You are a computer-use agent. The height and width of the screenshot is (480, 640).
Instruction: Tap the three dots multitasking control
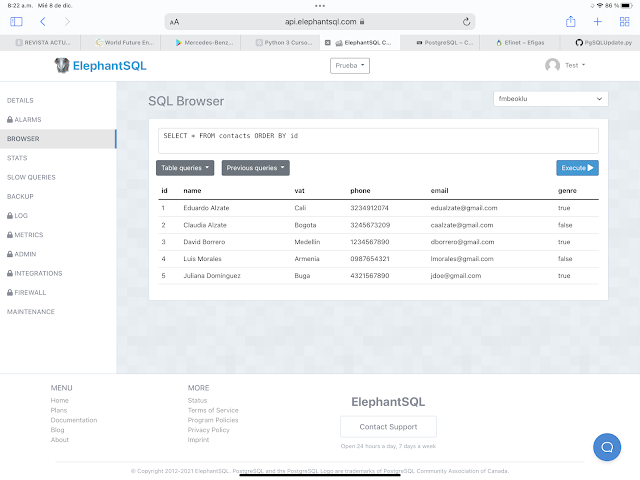coord(320,6)
